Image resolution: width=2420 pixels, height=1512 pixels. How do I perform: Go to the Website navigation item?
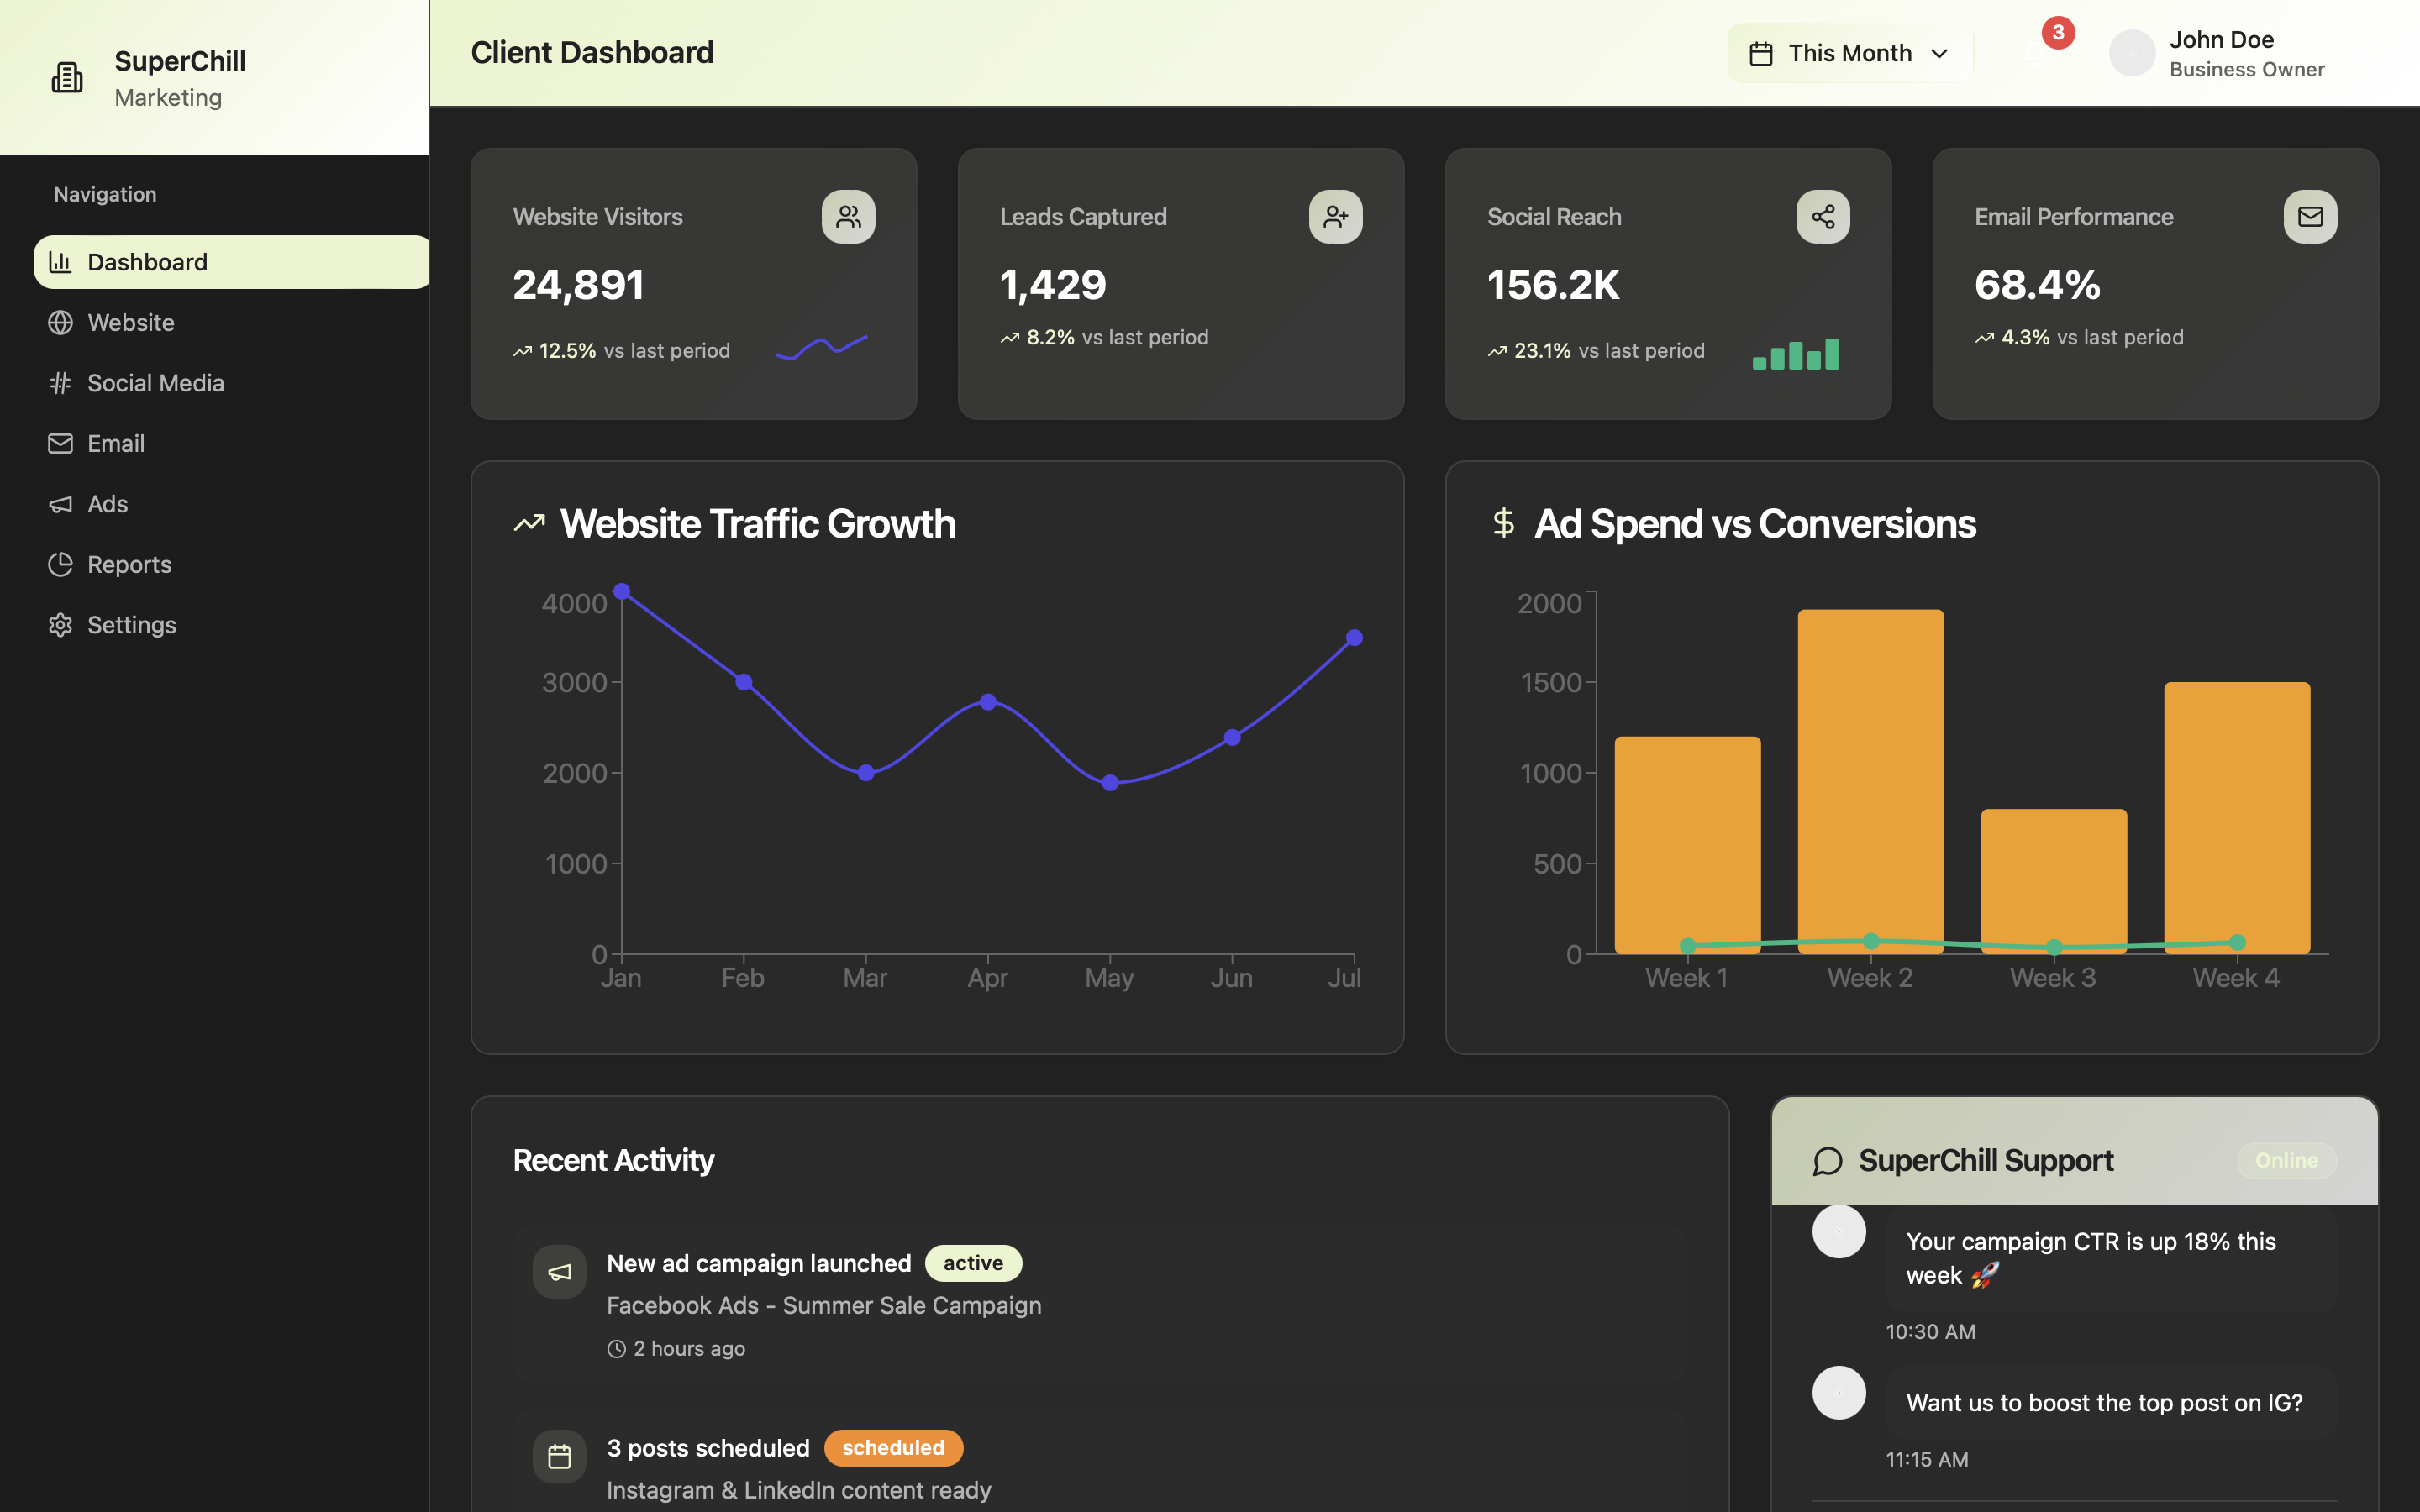click(131, 323)
